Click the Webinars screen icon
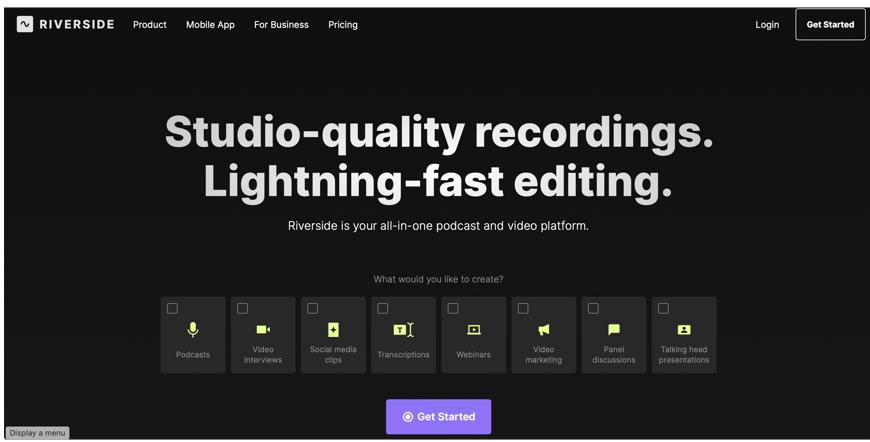Viewport: 870px width, 442px height. click(473, 330)
